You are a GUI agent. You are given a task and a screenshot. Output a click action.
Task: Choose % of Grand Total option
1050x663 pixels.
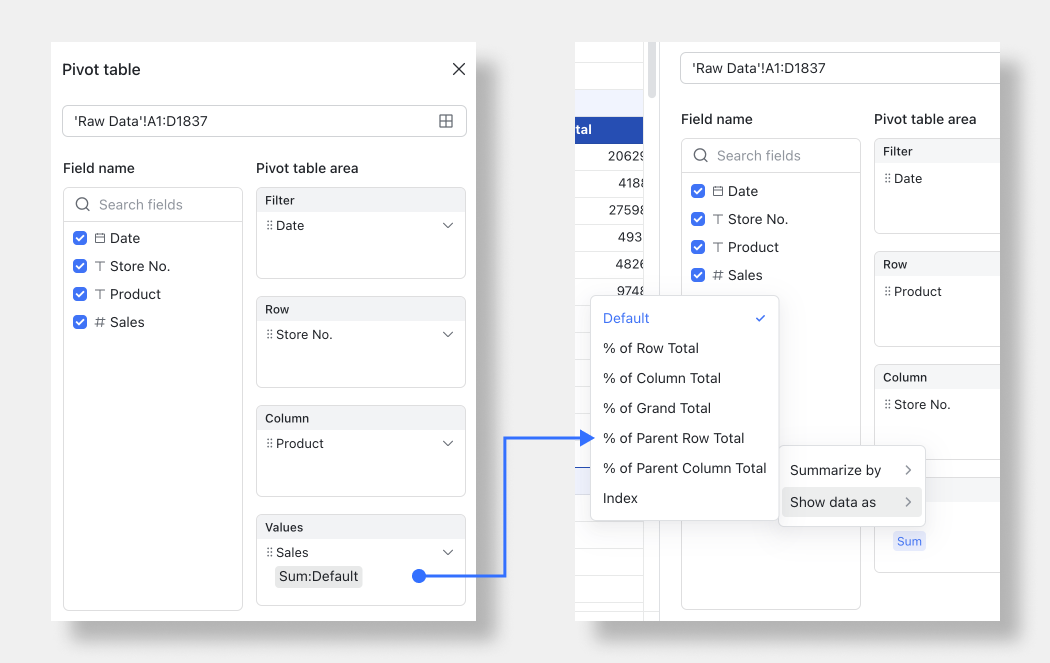656,408
